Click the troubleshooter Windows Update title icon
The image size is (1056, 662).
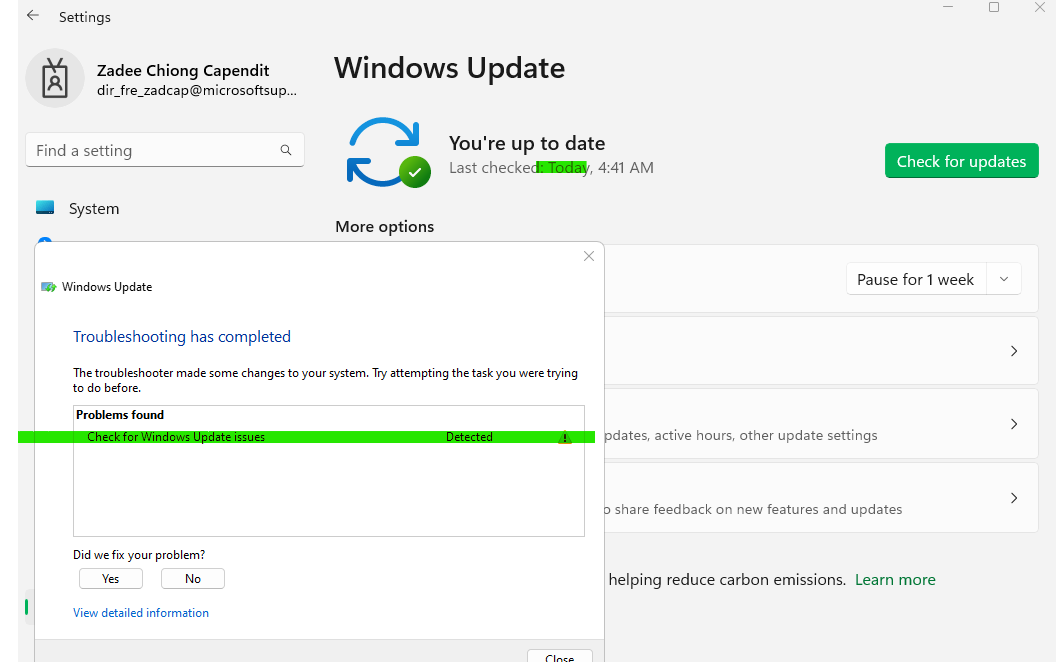pyautogui.click(x=48, y=287)
